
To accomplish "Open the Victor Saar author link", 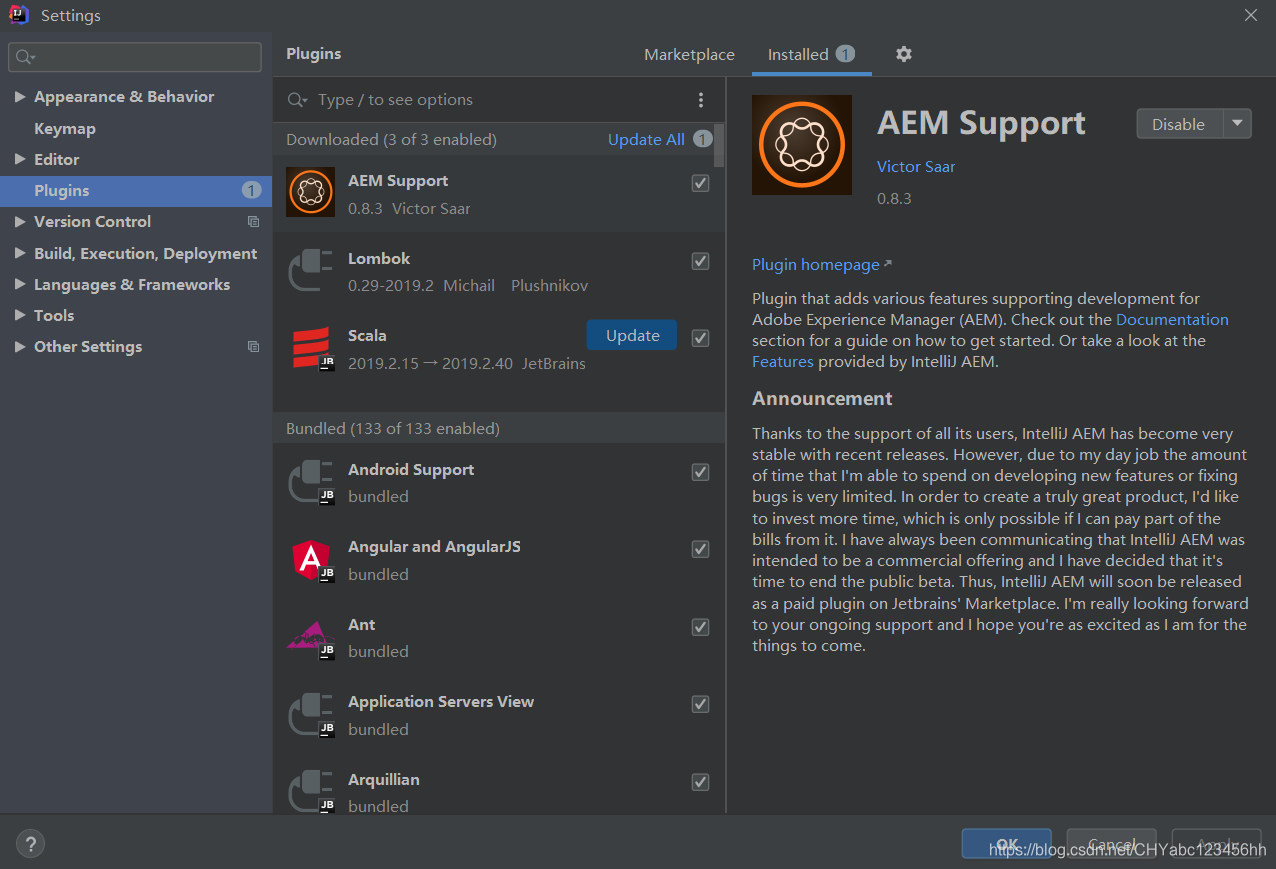I will click(916, 167).
